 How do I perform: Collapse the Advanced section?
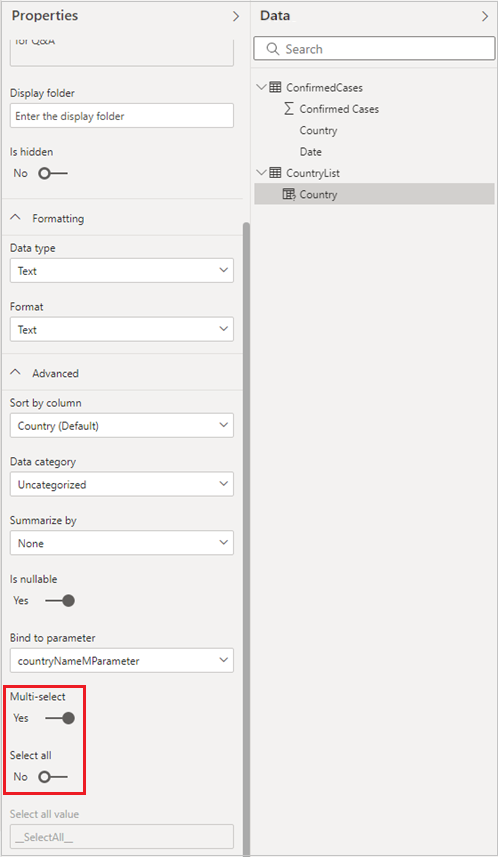(16, 373)
